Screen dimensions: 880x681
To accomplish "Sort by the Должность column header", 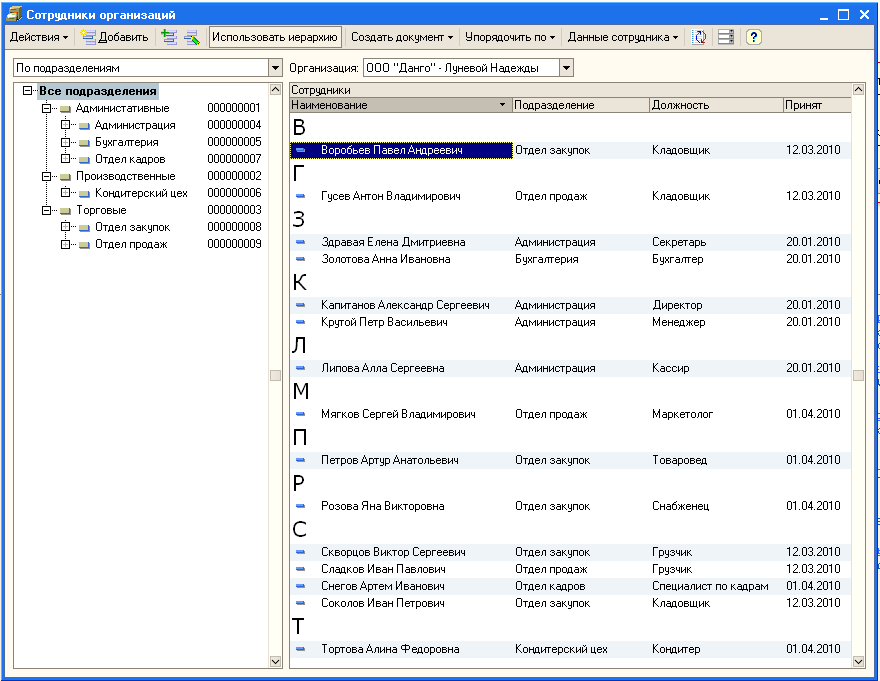I will click(714, 105).
